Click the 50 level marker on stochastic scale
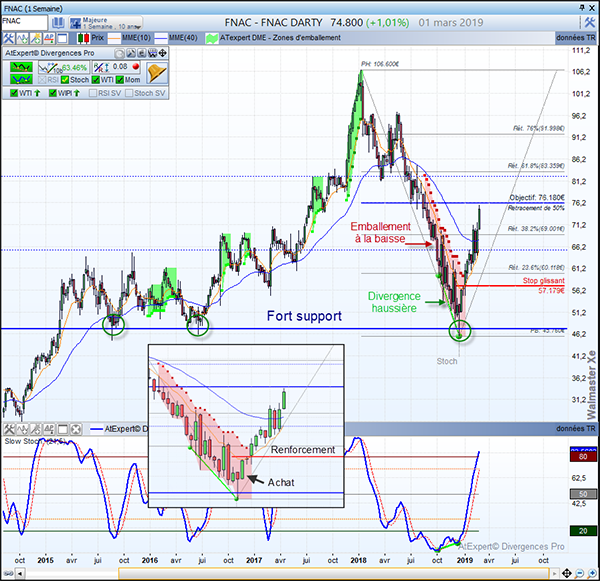 click(x=583, y=494)
